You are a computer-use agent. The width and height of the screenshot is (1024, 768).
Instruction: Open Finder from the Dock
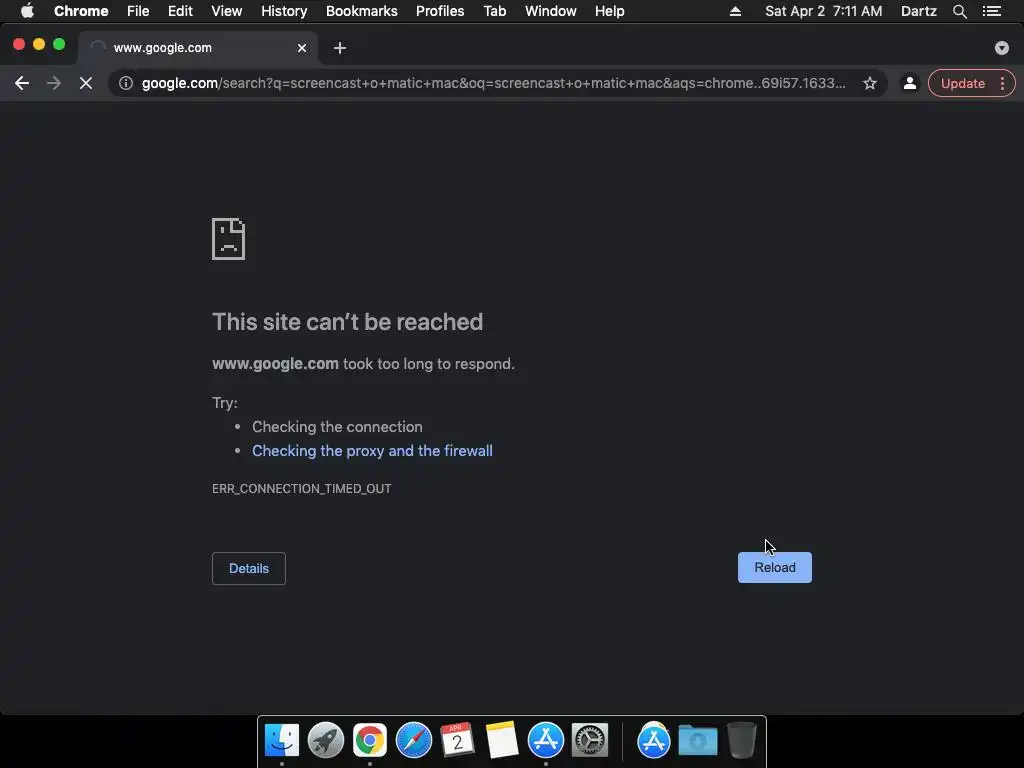(x=281, y=741)
